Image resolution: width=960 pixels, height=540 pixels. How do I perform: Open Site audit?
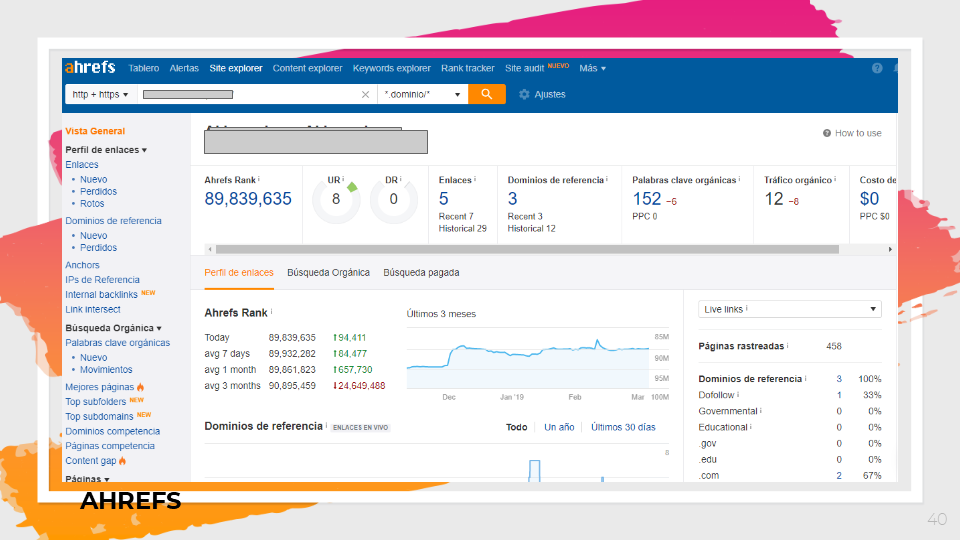click(524, 68)
